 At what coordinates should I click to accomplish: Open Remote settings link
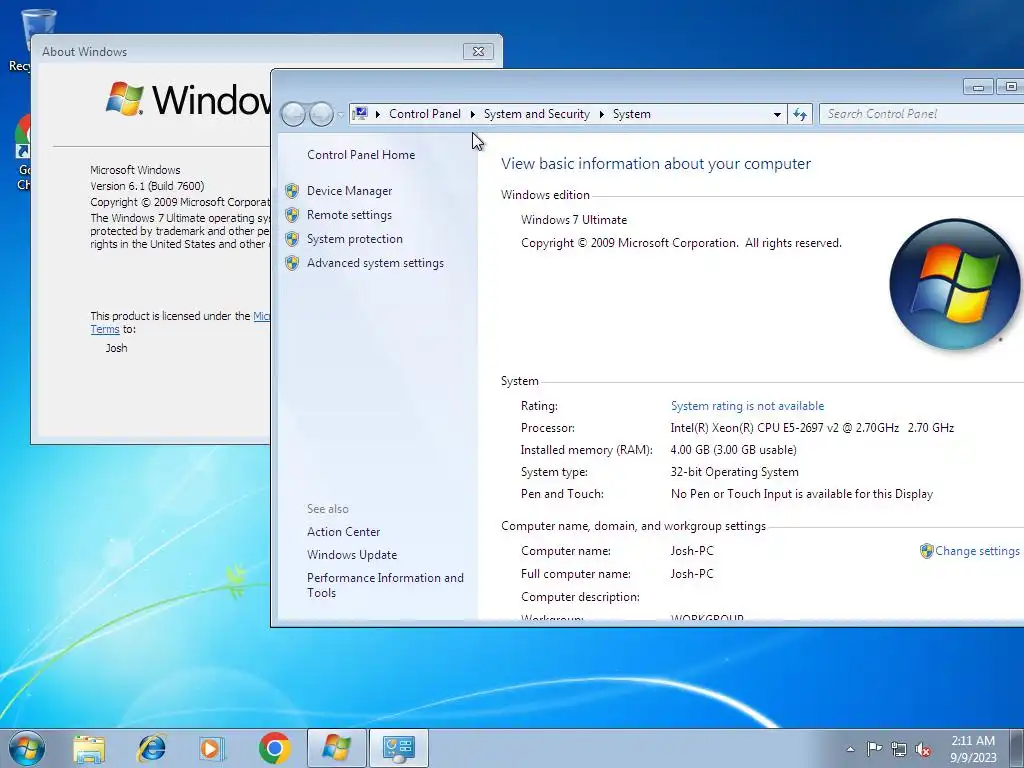tap(349, 215)
